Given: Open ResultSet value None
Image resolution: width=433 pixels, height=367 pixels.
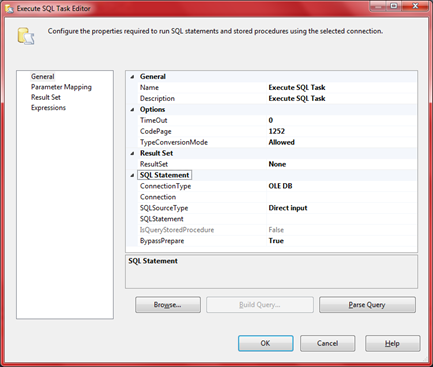Looking at the screenshot, I should (342, 164).
